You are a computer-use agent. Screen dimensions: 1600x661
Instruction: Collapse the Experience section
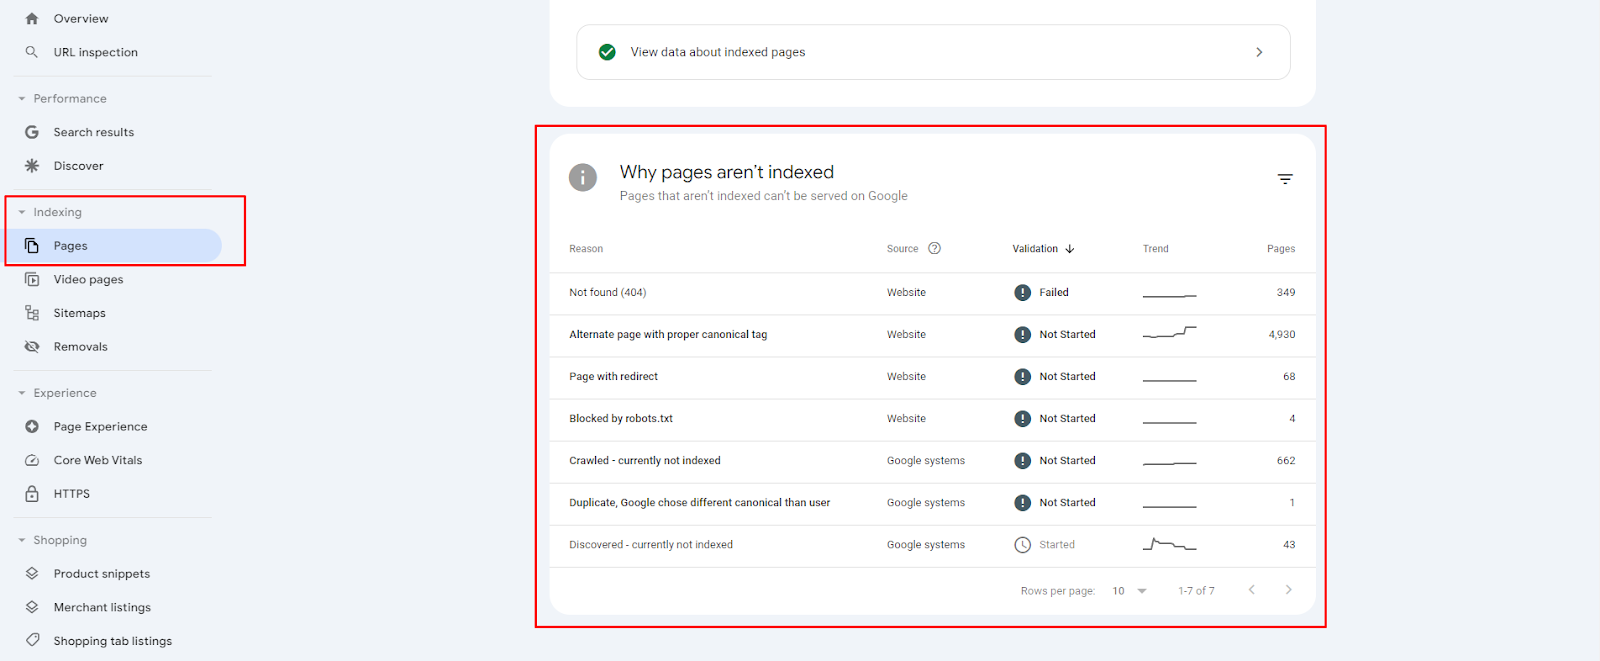22,393
